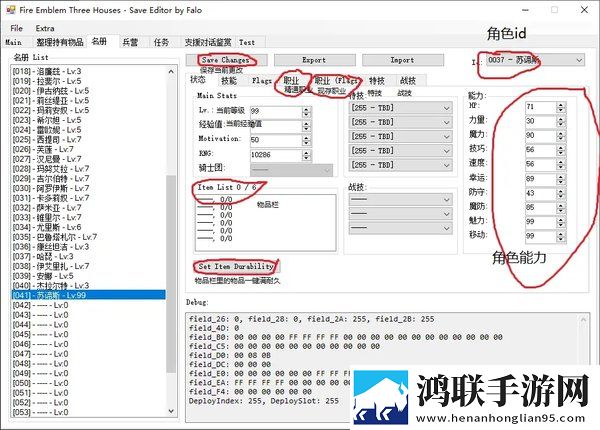Image resolution: width=600 pixels, height=430 pixels.
Task: Open the first 战技 dropdown
Action: pyautogui.click(x=401, y=199)
